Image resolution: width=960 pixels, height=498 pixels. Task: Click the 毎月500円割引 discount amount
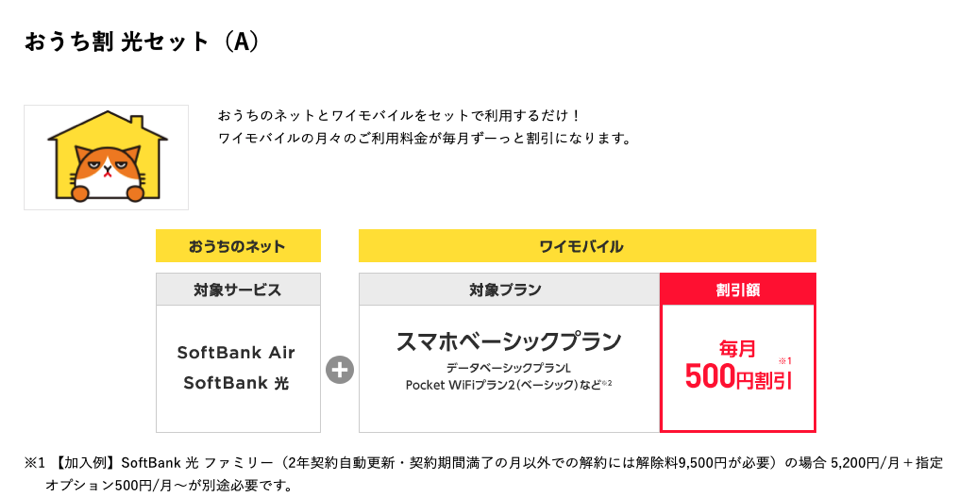(738, 365)
